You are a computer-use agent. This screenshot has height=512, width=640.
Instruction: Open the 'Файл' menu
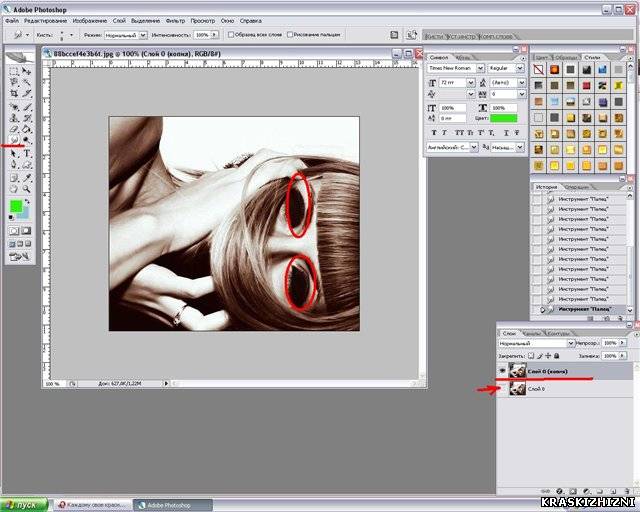pyautogui.click(x=12, y=20)
